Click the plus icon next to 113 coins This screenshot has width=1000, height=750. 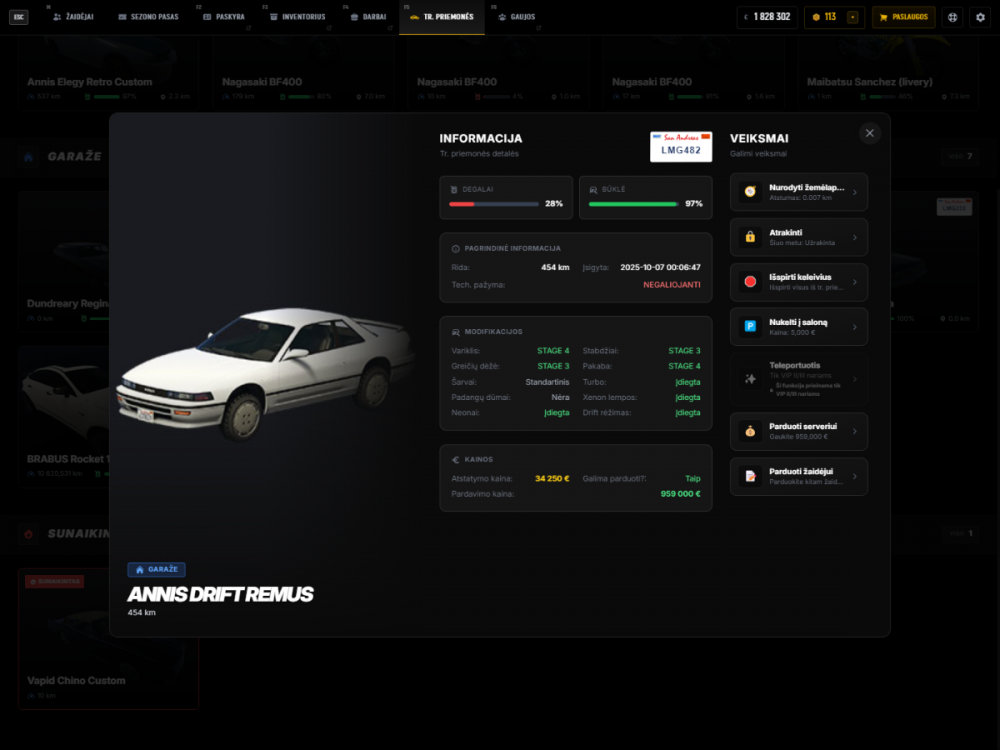coord(852,17)
